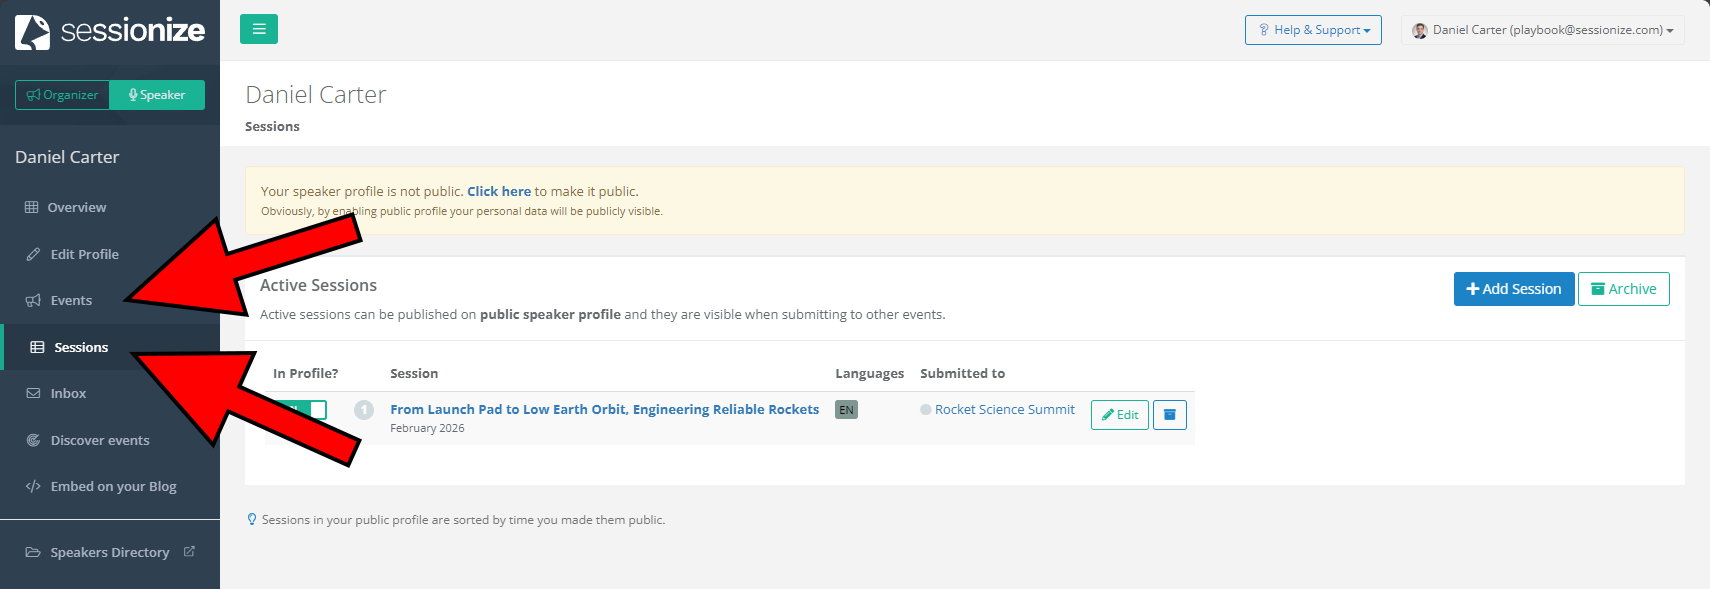Click the Sessionize logo
Viewport: 1710px width, 589px height.
(110, 31)
